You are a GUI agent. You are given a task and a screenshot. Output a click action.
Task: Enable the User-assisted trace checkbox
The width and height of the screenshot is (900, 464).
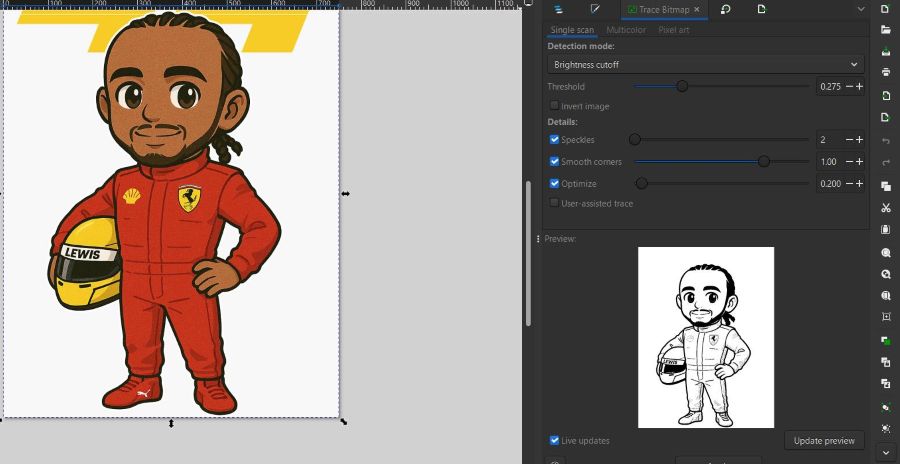(554, 203)
